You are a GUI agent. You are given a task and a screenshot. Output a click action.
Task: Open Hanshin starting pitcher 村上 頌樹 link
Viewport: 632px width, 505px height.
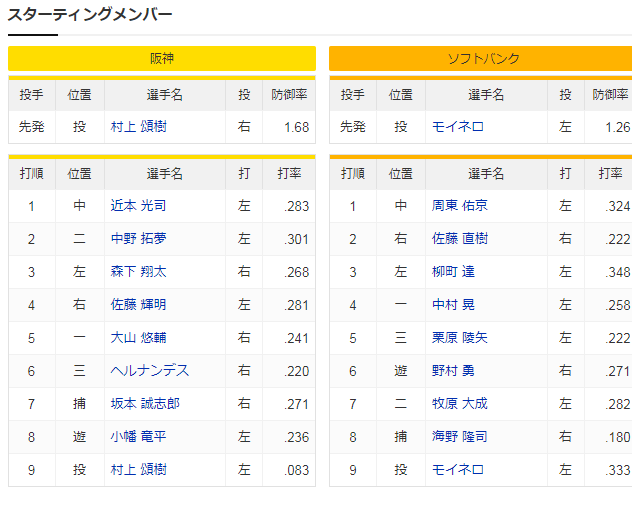click(138, 127)
